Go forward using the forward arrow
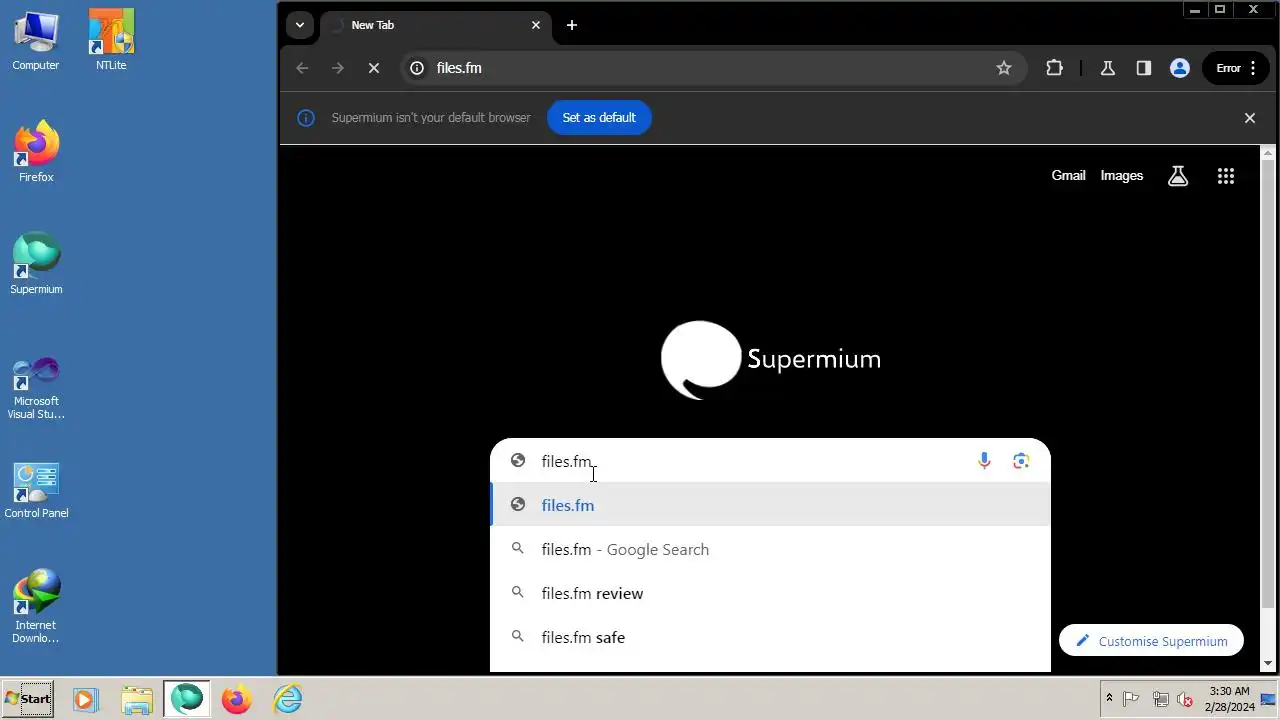Viewport: 1280px width, 720px height. click(x=338, y=68)
